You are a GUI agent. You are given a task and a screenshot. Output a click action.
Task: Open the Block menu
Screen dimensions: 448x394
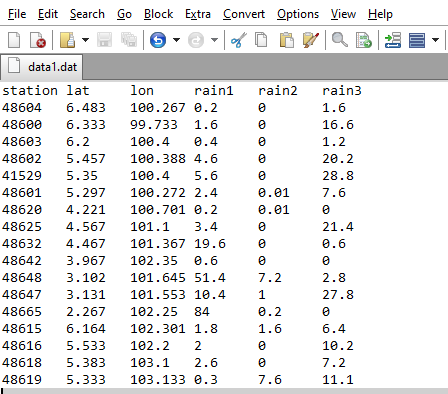(158, 14)
